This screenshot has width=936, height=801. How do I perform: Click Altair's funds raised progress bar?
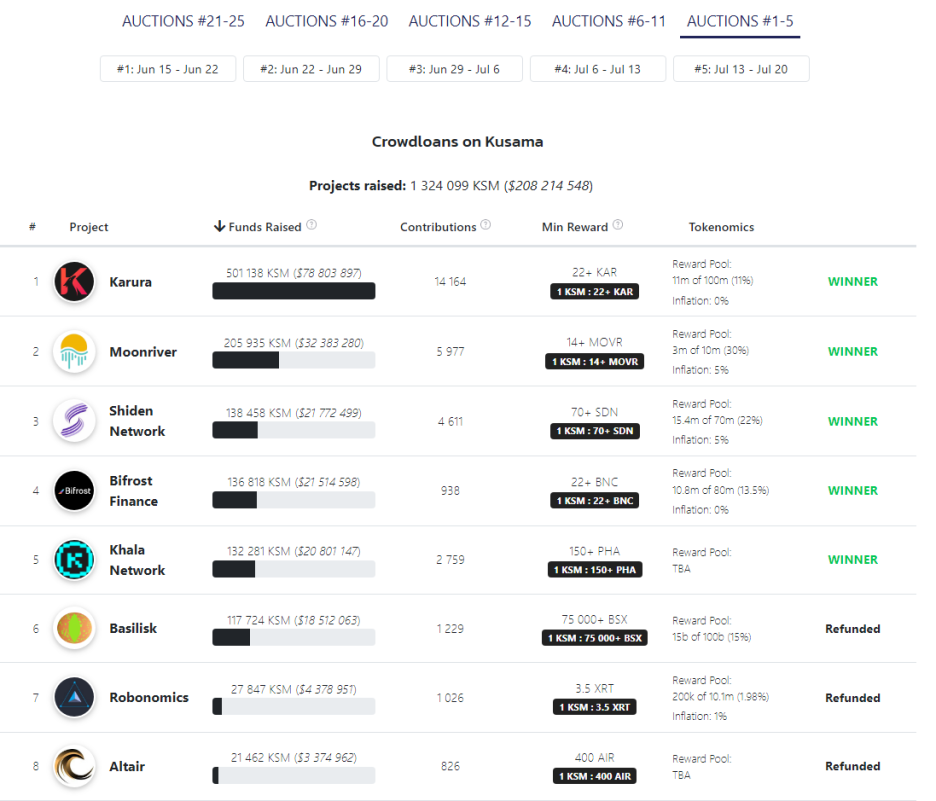(x=294, y=775)
